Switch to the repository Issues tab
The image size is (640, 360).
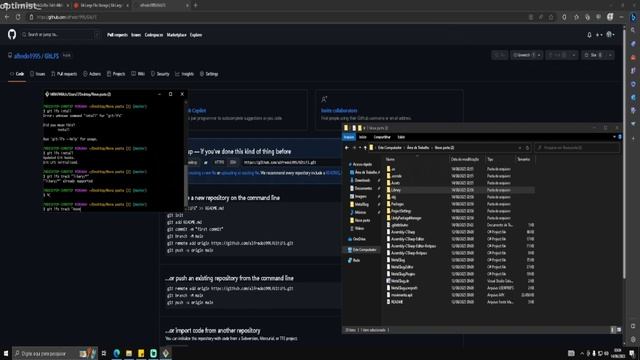(38, 74)
